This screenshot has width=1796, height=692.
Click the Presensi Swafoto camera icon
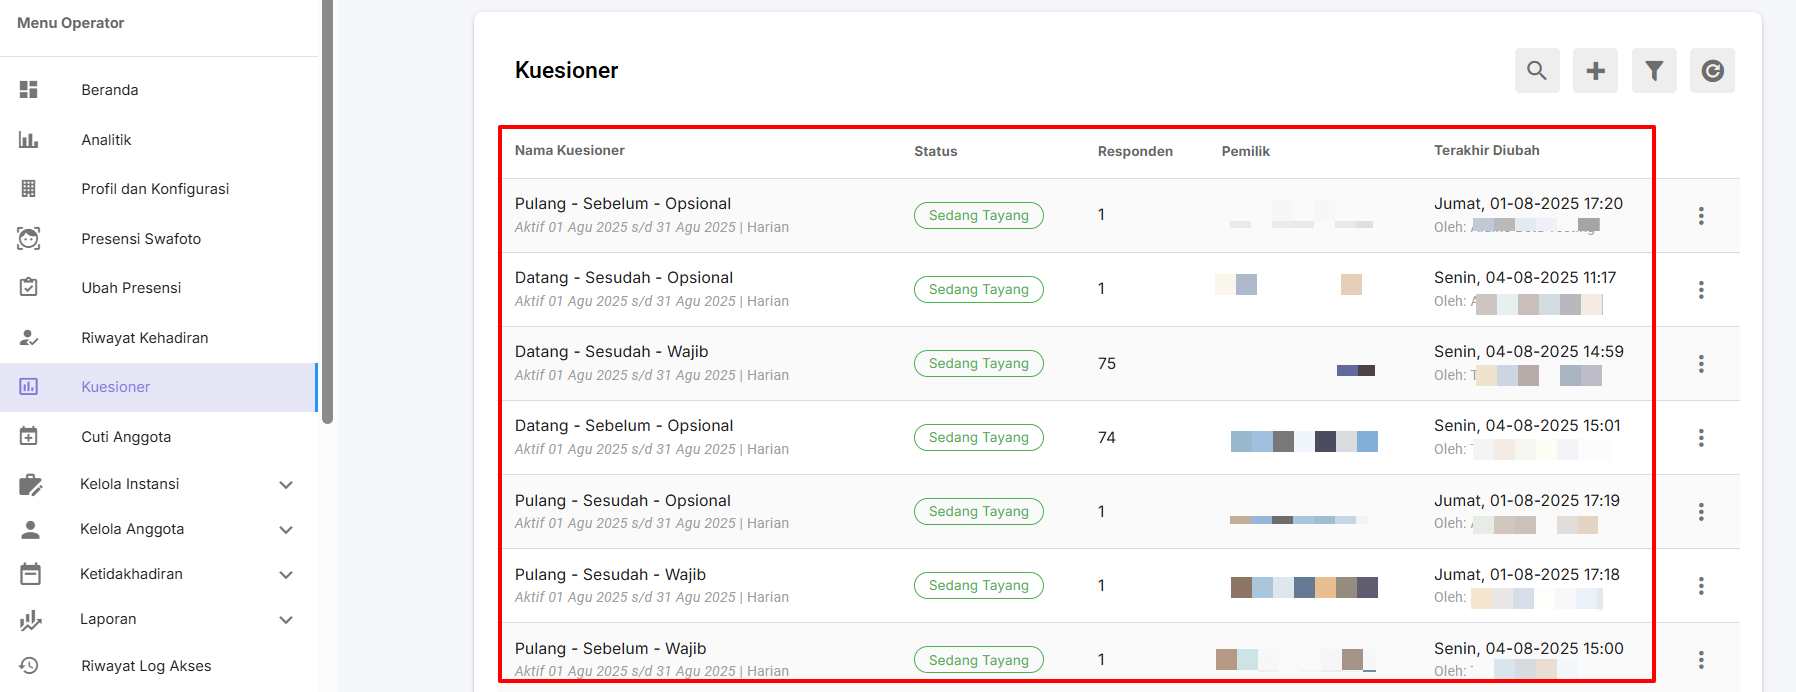[x=29, y=239]
